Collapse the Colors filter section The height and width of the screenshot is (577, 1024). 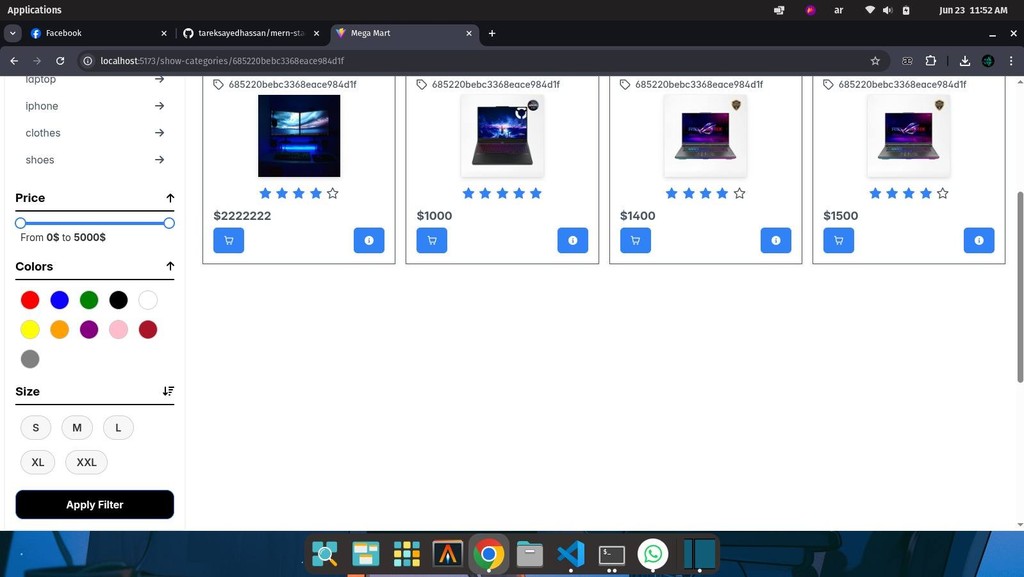click(170, 266)
